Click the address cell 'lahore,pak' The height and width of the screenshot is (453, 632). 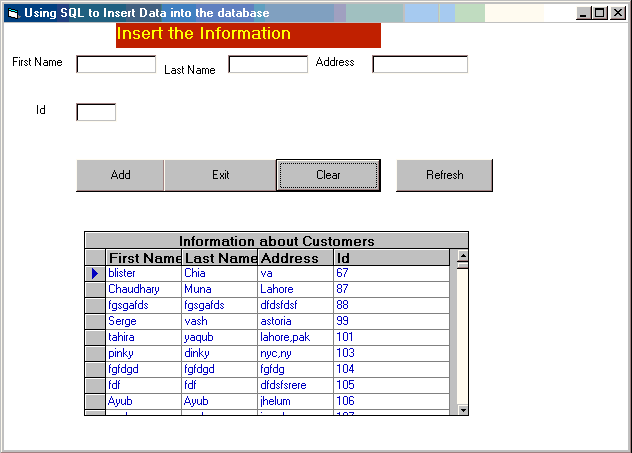(x=295, y=337)
